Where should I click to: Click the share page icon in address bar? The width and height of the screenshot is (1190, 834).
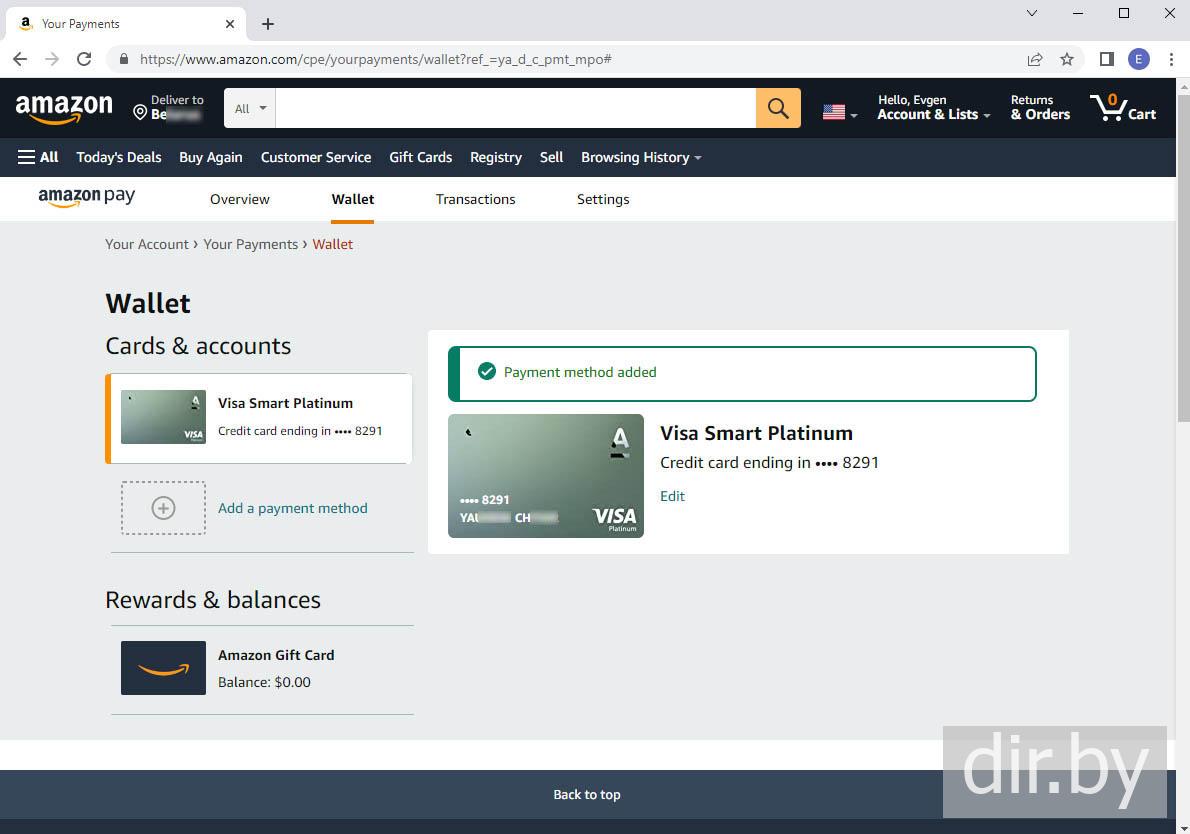click(1035, 59)
